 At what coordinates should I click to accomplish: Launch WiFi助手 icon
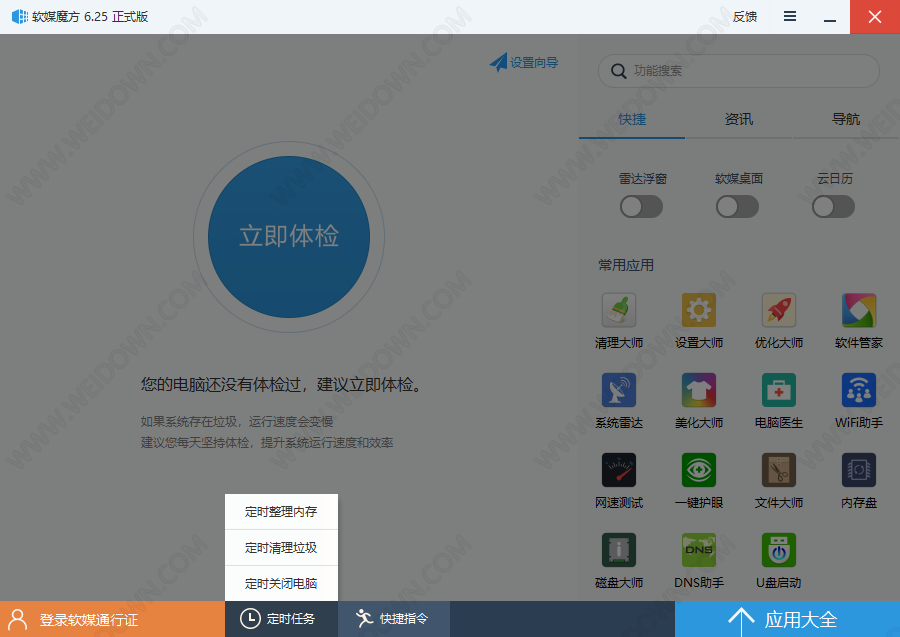859,390
